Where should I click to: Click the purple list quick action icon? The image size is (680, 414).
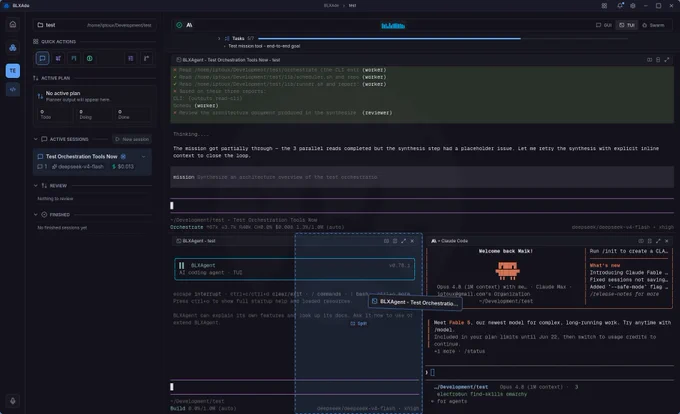(131, 58)
